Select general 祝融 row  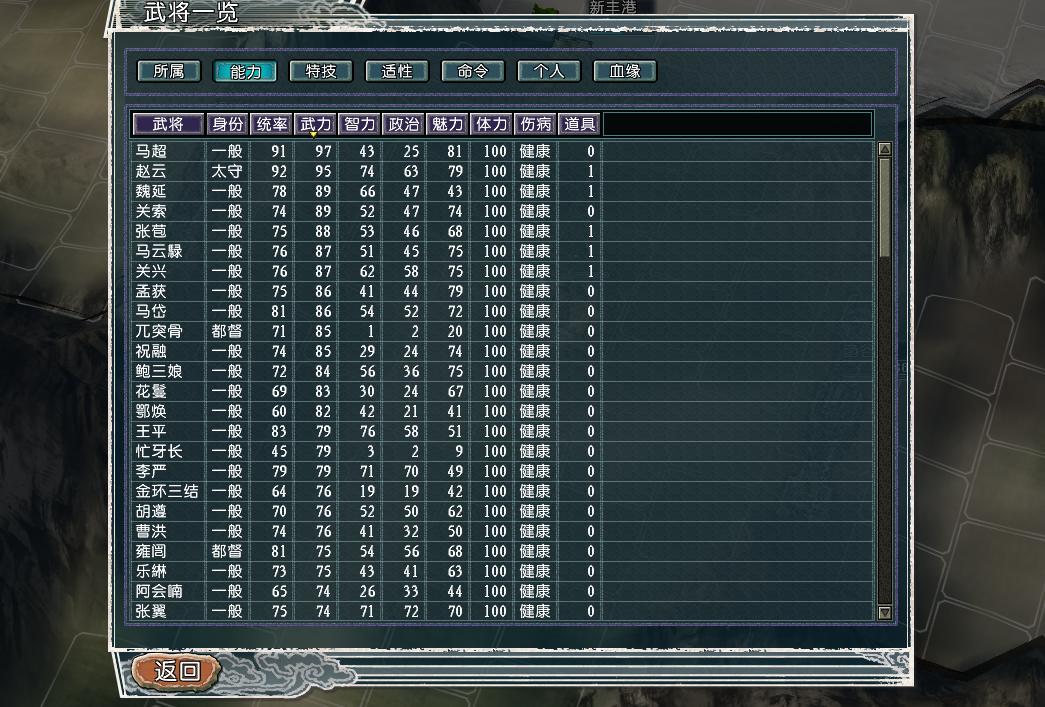(x=503, y=351)
